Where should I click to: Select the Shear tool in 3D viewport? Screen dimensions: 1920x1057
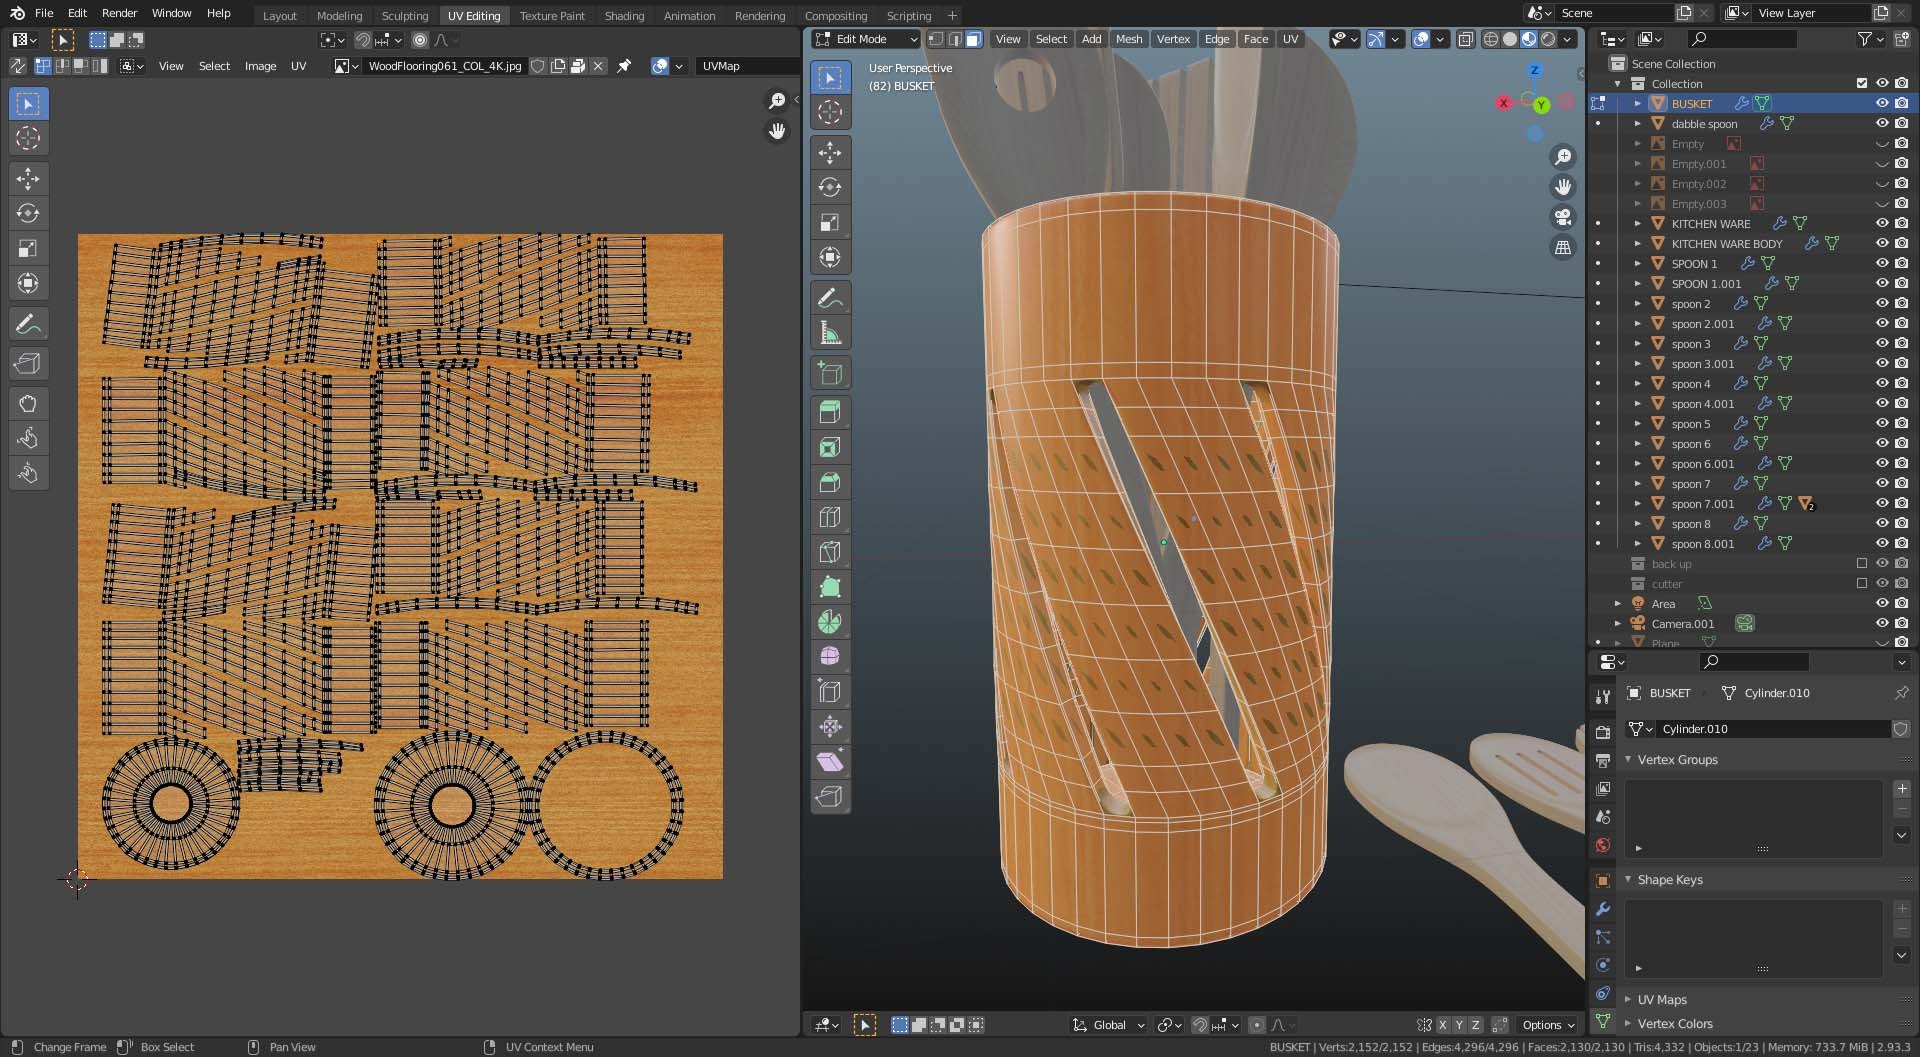(x=830, y=762)
